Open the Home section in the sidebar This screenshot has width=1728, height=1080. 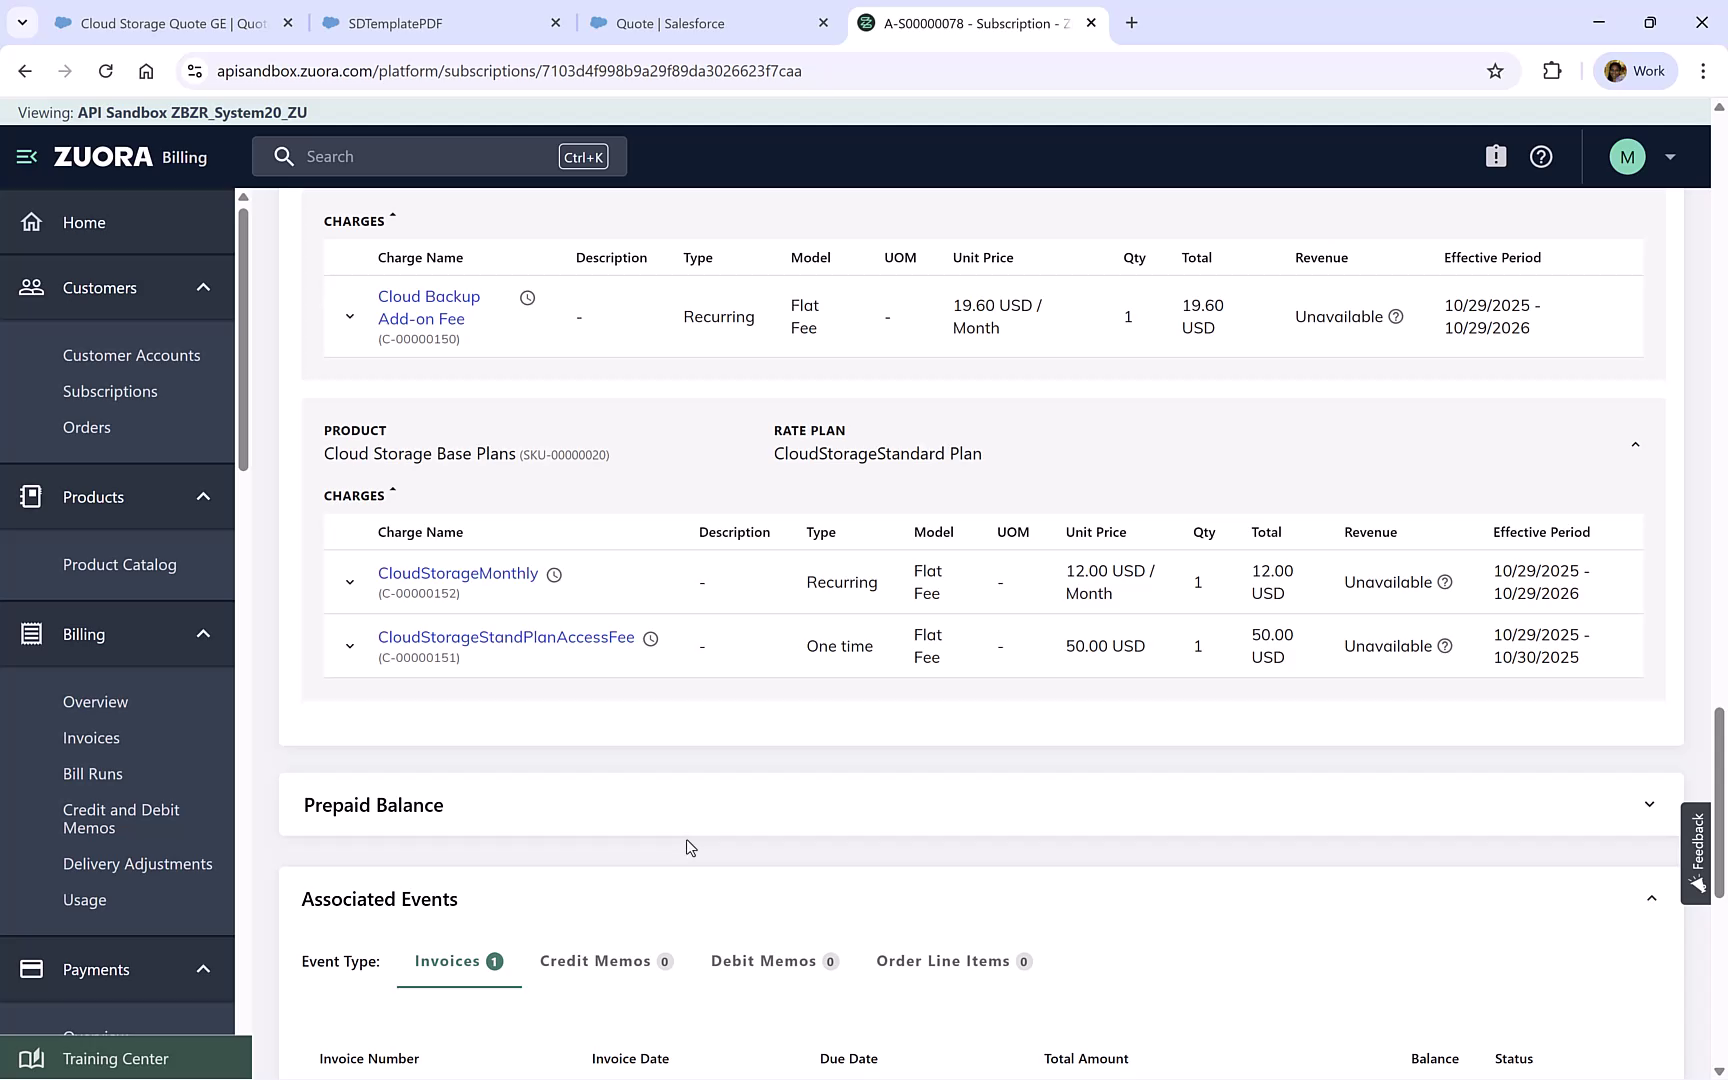click(84, 222)
